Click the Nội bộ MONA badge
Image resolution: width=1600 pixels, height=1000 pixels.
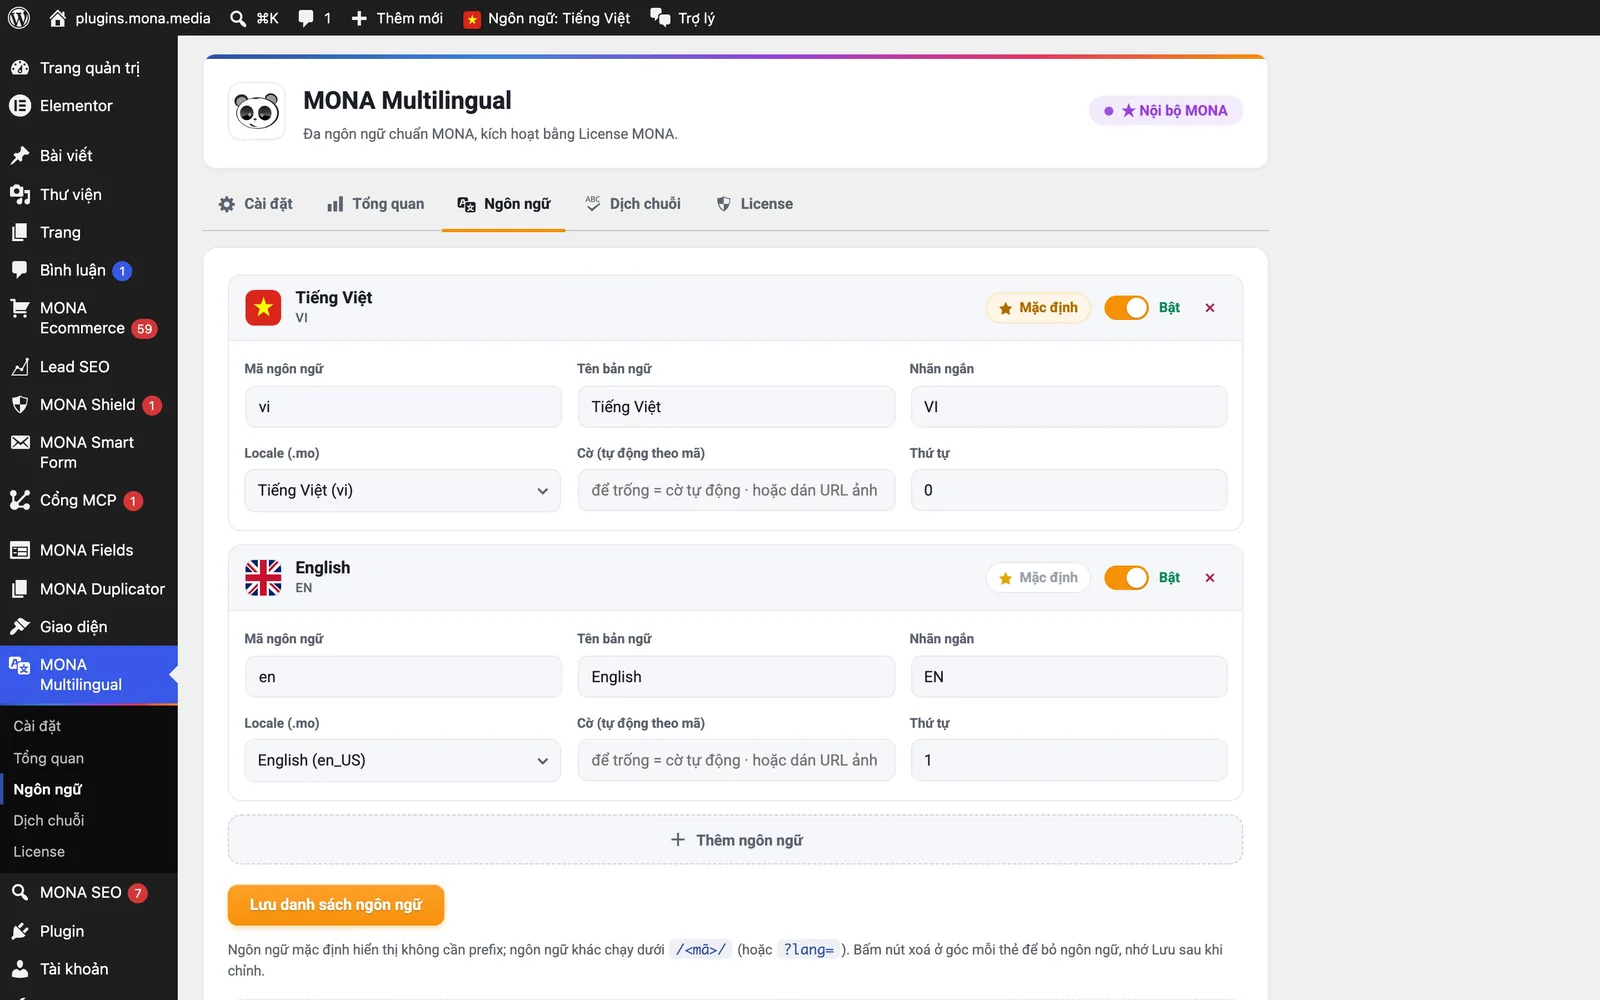(x=1166, y=111)
